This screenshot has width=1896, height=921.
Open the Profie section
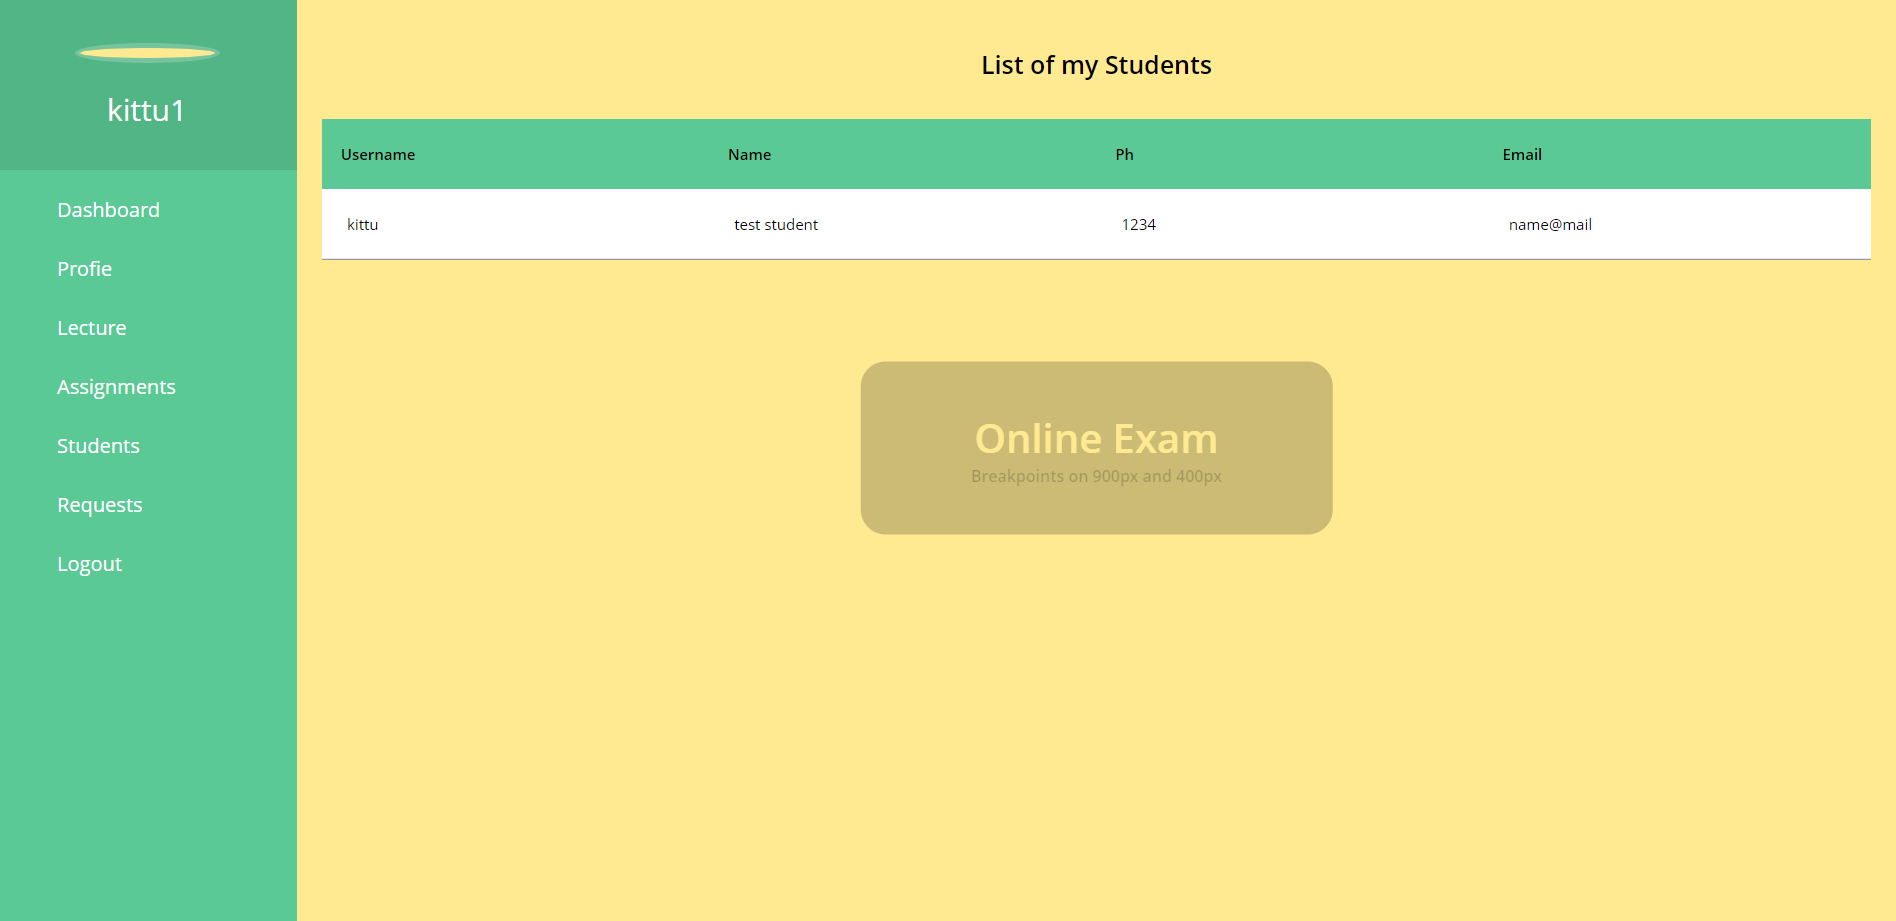click(84, 269)
